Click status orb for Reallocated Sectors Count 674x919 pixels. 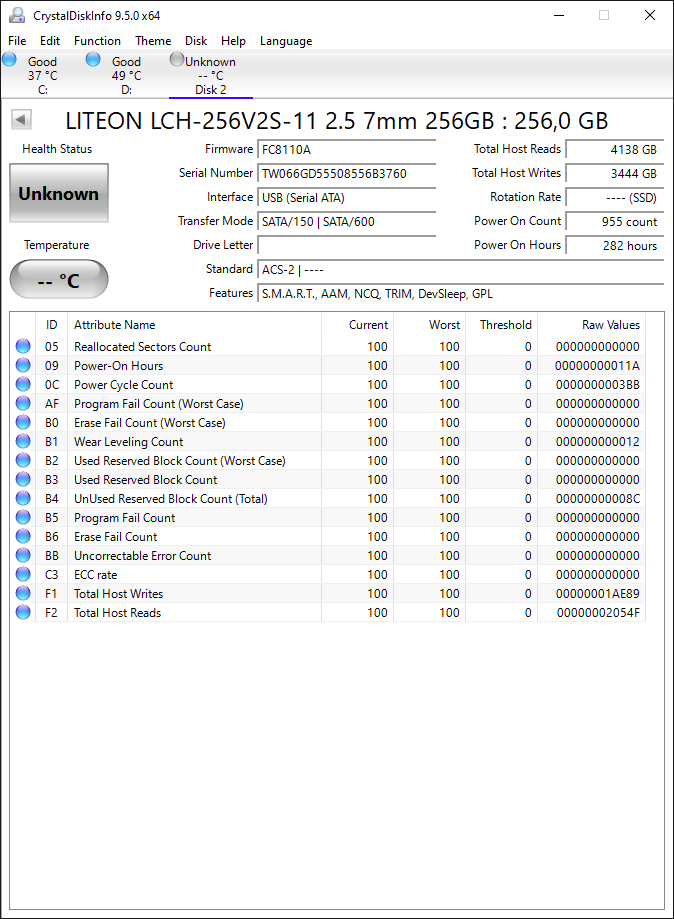tap(23, 346)
